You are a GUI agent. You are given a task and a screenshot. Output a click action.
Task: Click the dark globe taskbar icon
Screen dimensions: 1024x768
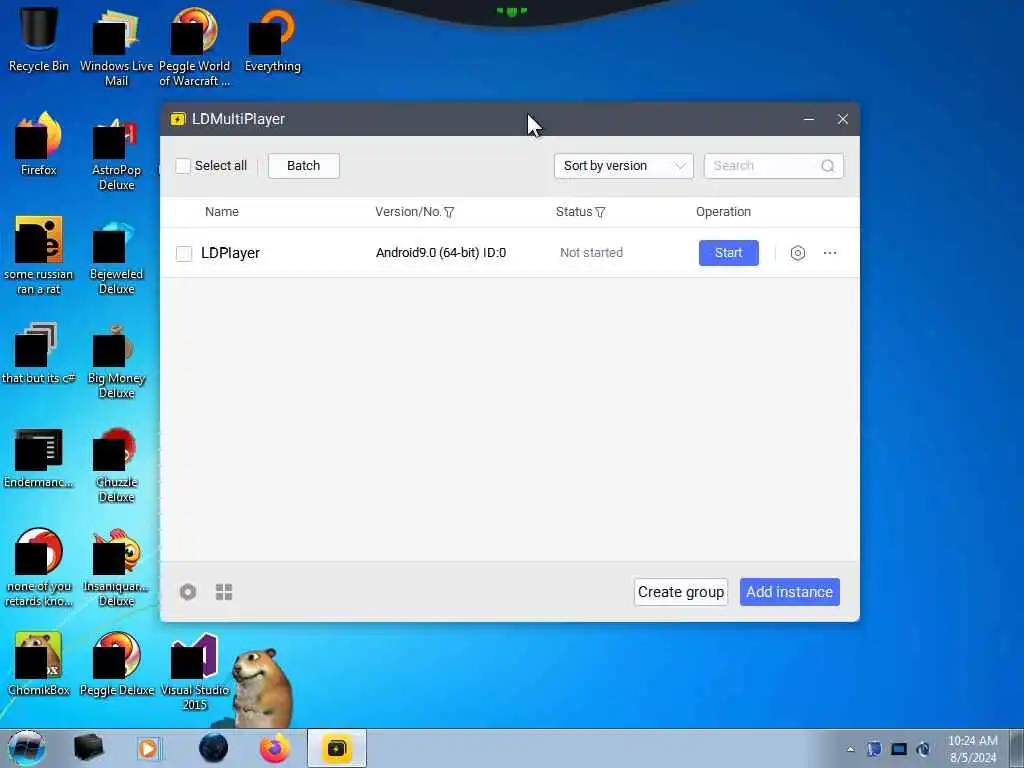tap(214, 748)
